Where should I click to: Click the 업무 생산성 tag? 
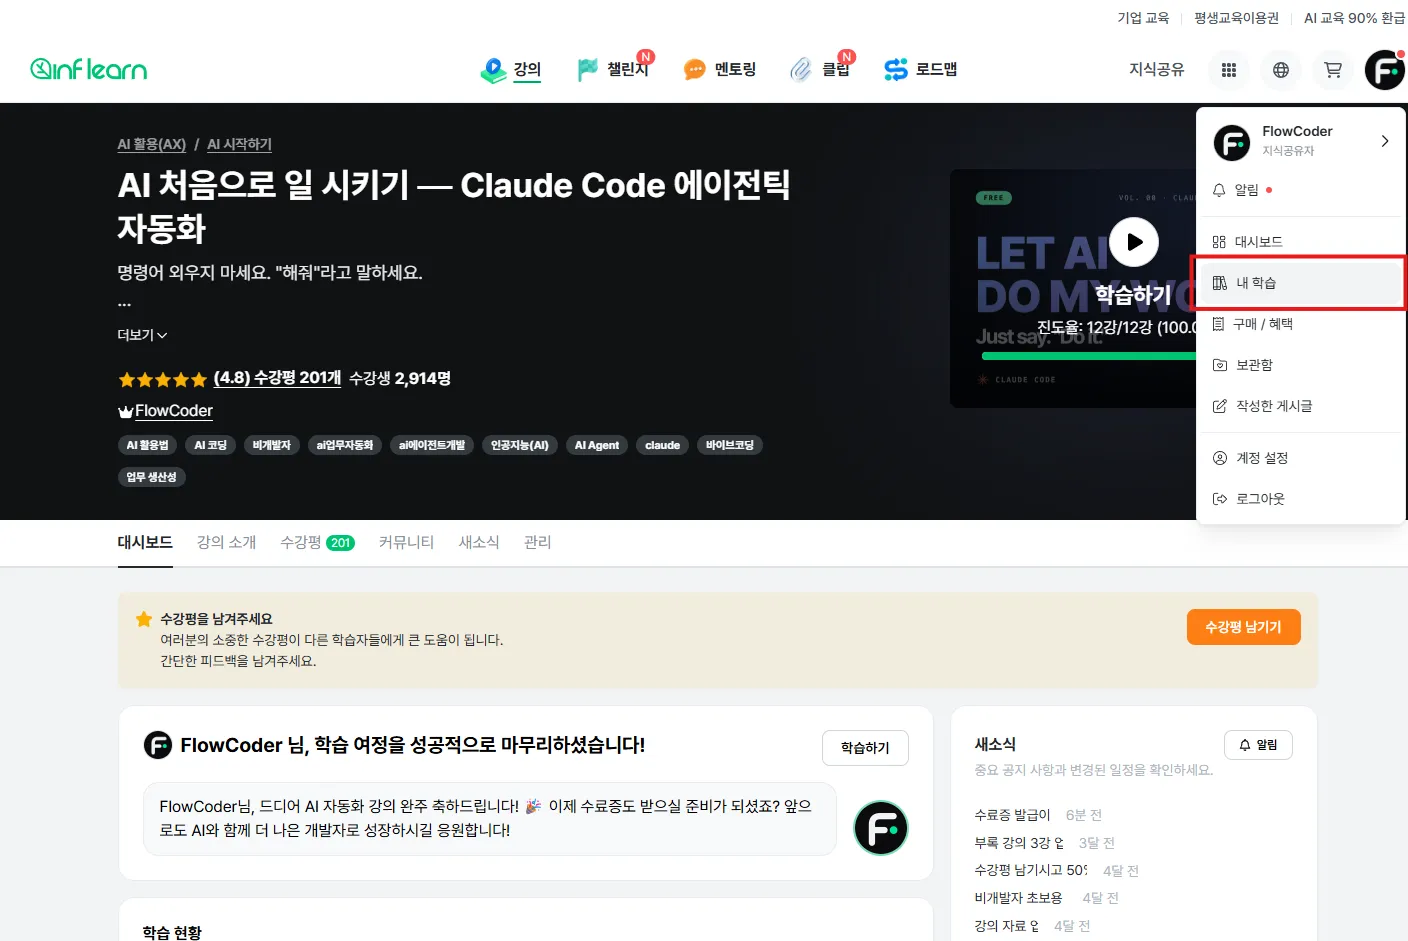[x=152, y=477]
